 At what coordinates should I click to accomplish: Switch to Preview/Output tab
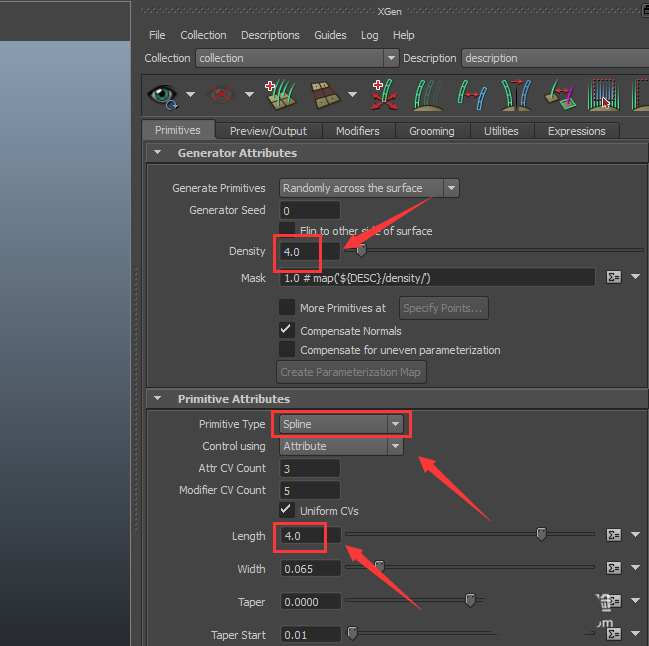click(x=268, y=131)
